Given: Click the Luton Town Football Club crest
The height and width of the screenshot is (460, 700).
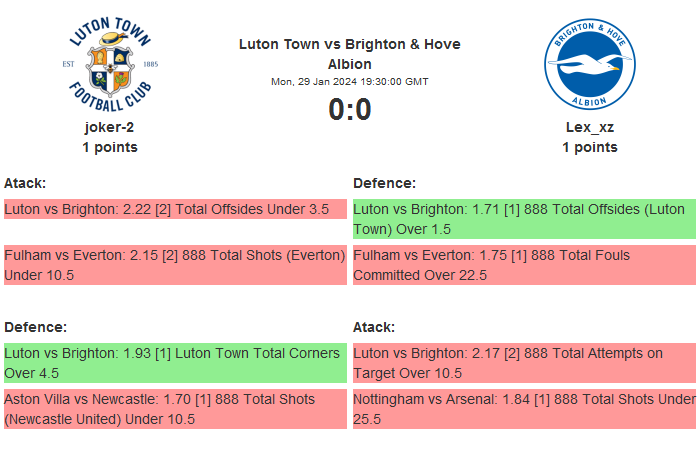Looking at the screenshot, I should pyautogui.click(x=110, y=64).
